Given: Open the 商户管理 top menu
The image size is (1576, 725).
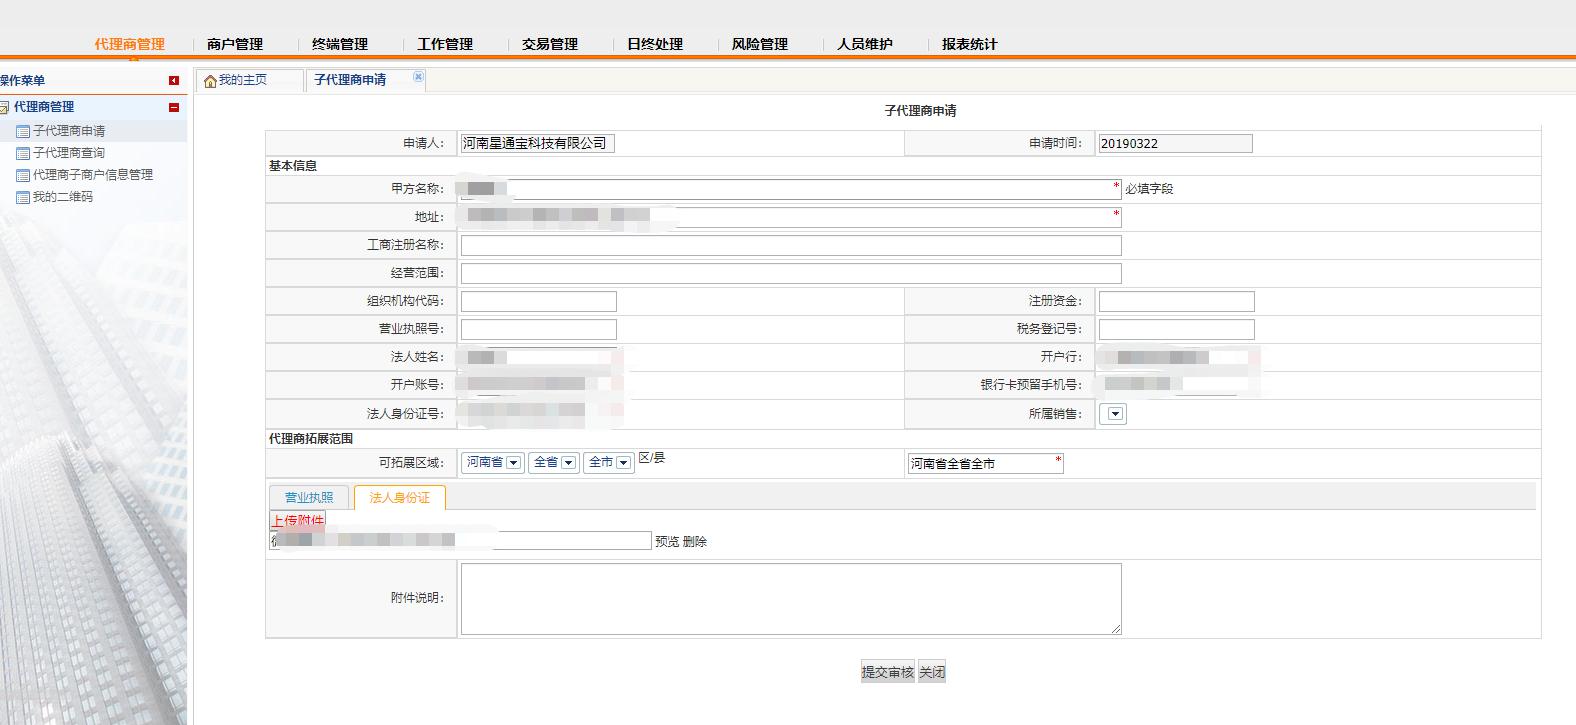Looking at the screenshot, I should coord(235,44).
